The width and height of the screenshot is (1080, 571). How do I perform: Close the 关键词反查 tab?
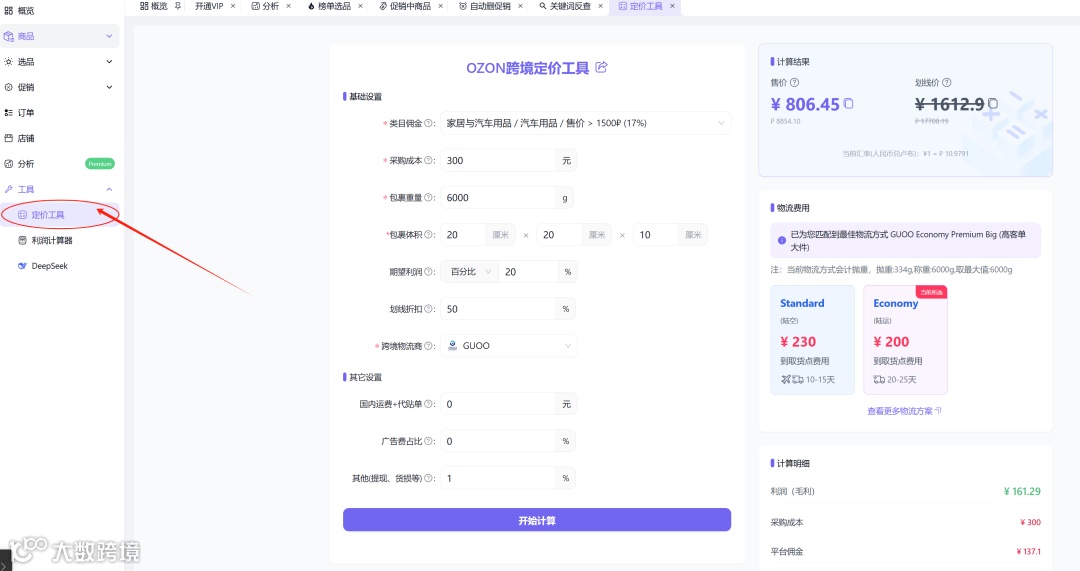point(601,6)
